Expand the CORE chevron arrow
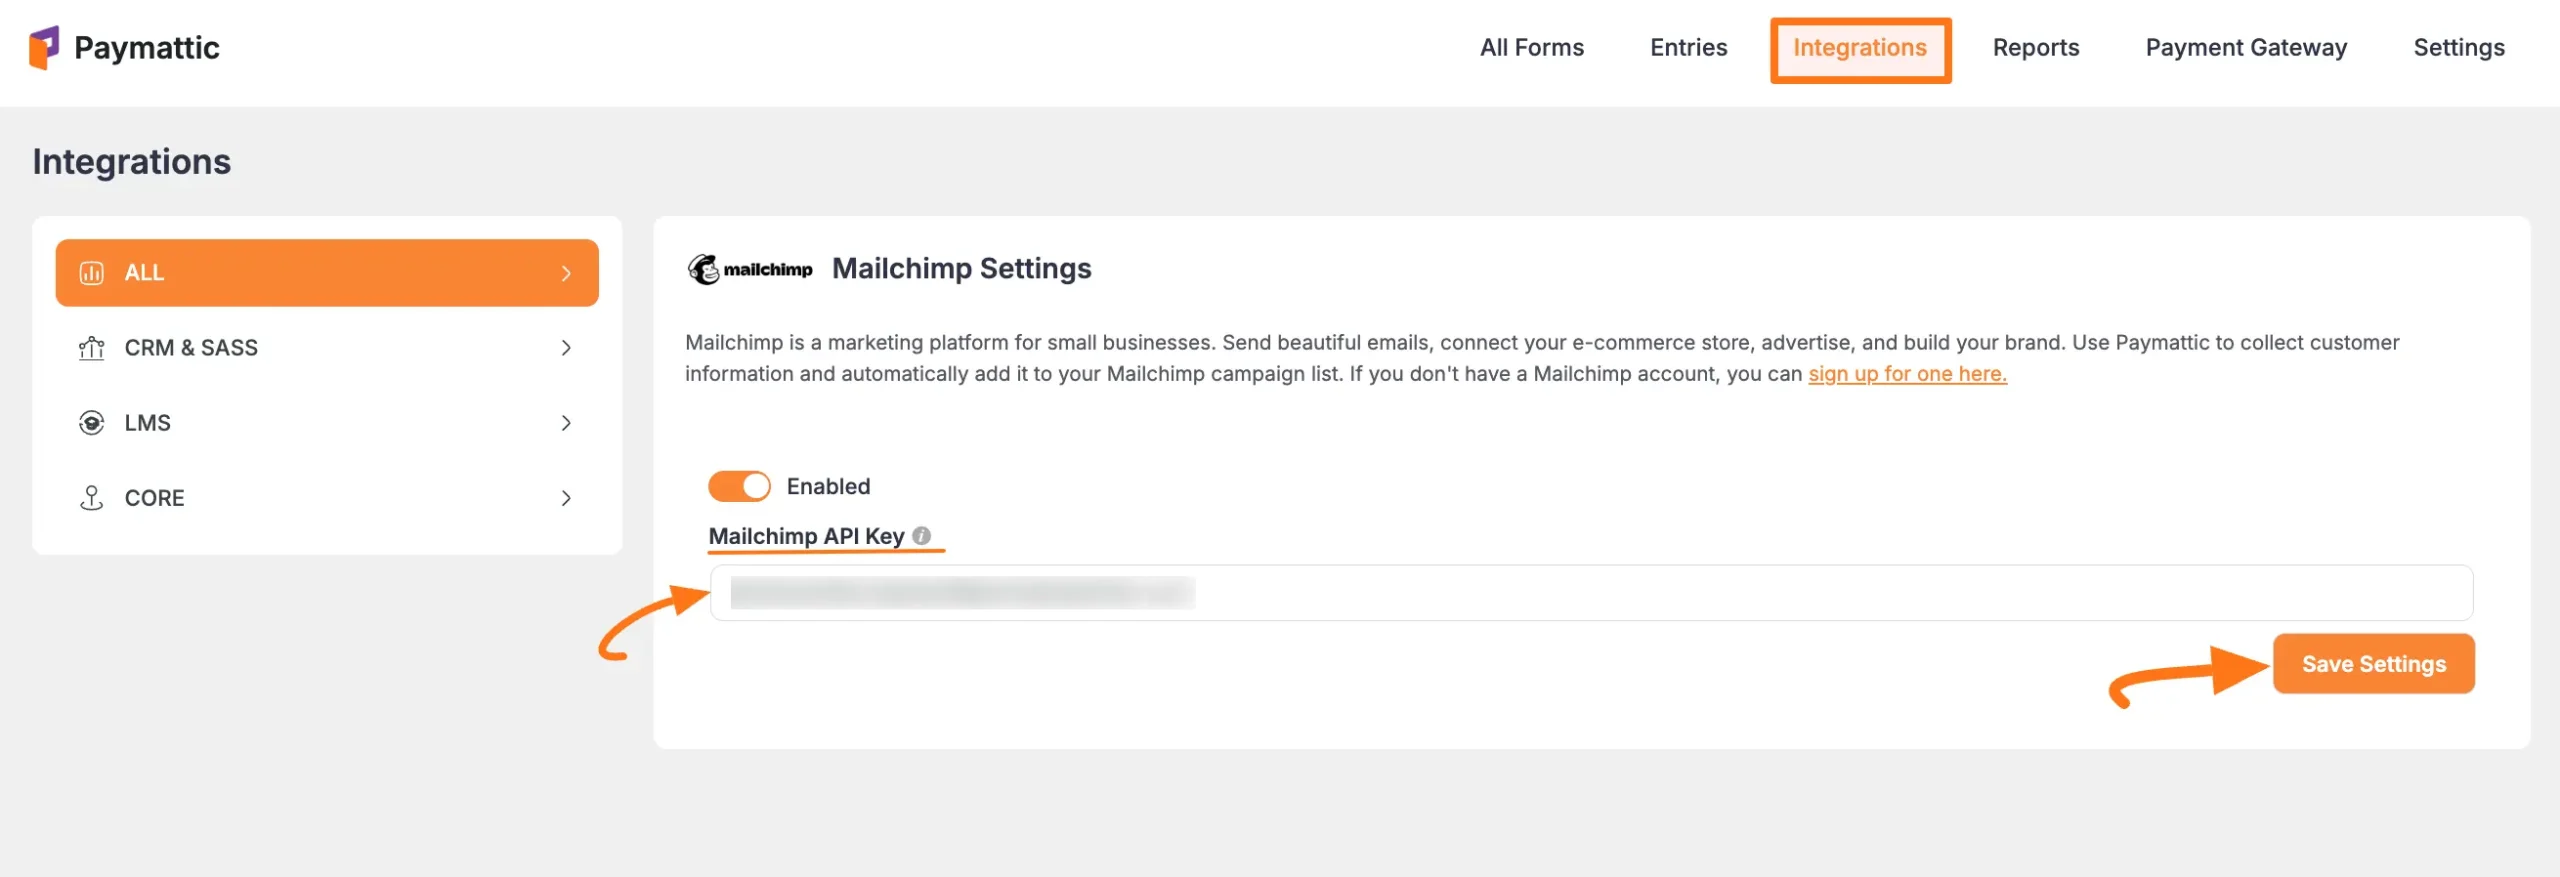 566,498
